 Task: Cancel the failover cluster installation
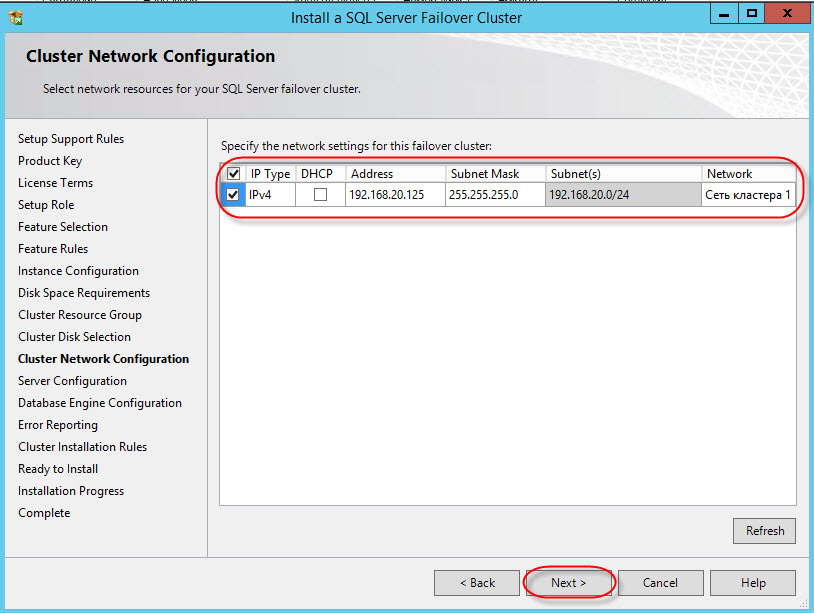tap(660, 583)
